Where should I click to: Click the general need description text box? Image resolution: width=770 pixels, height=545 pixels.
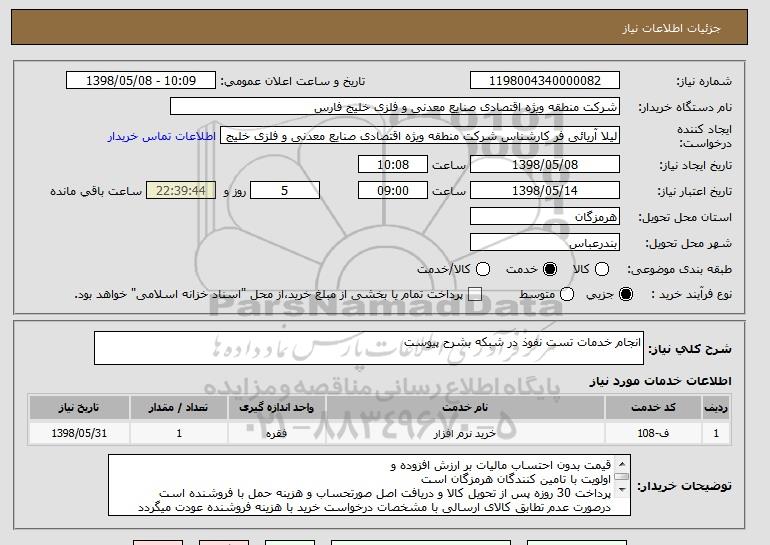pos(369,348)
